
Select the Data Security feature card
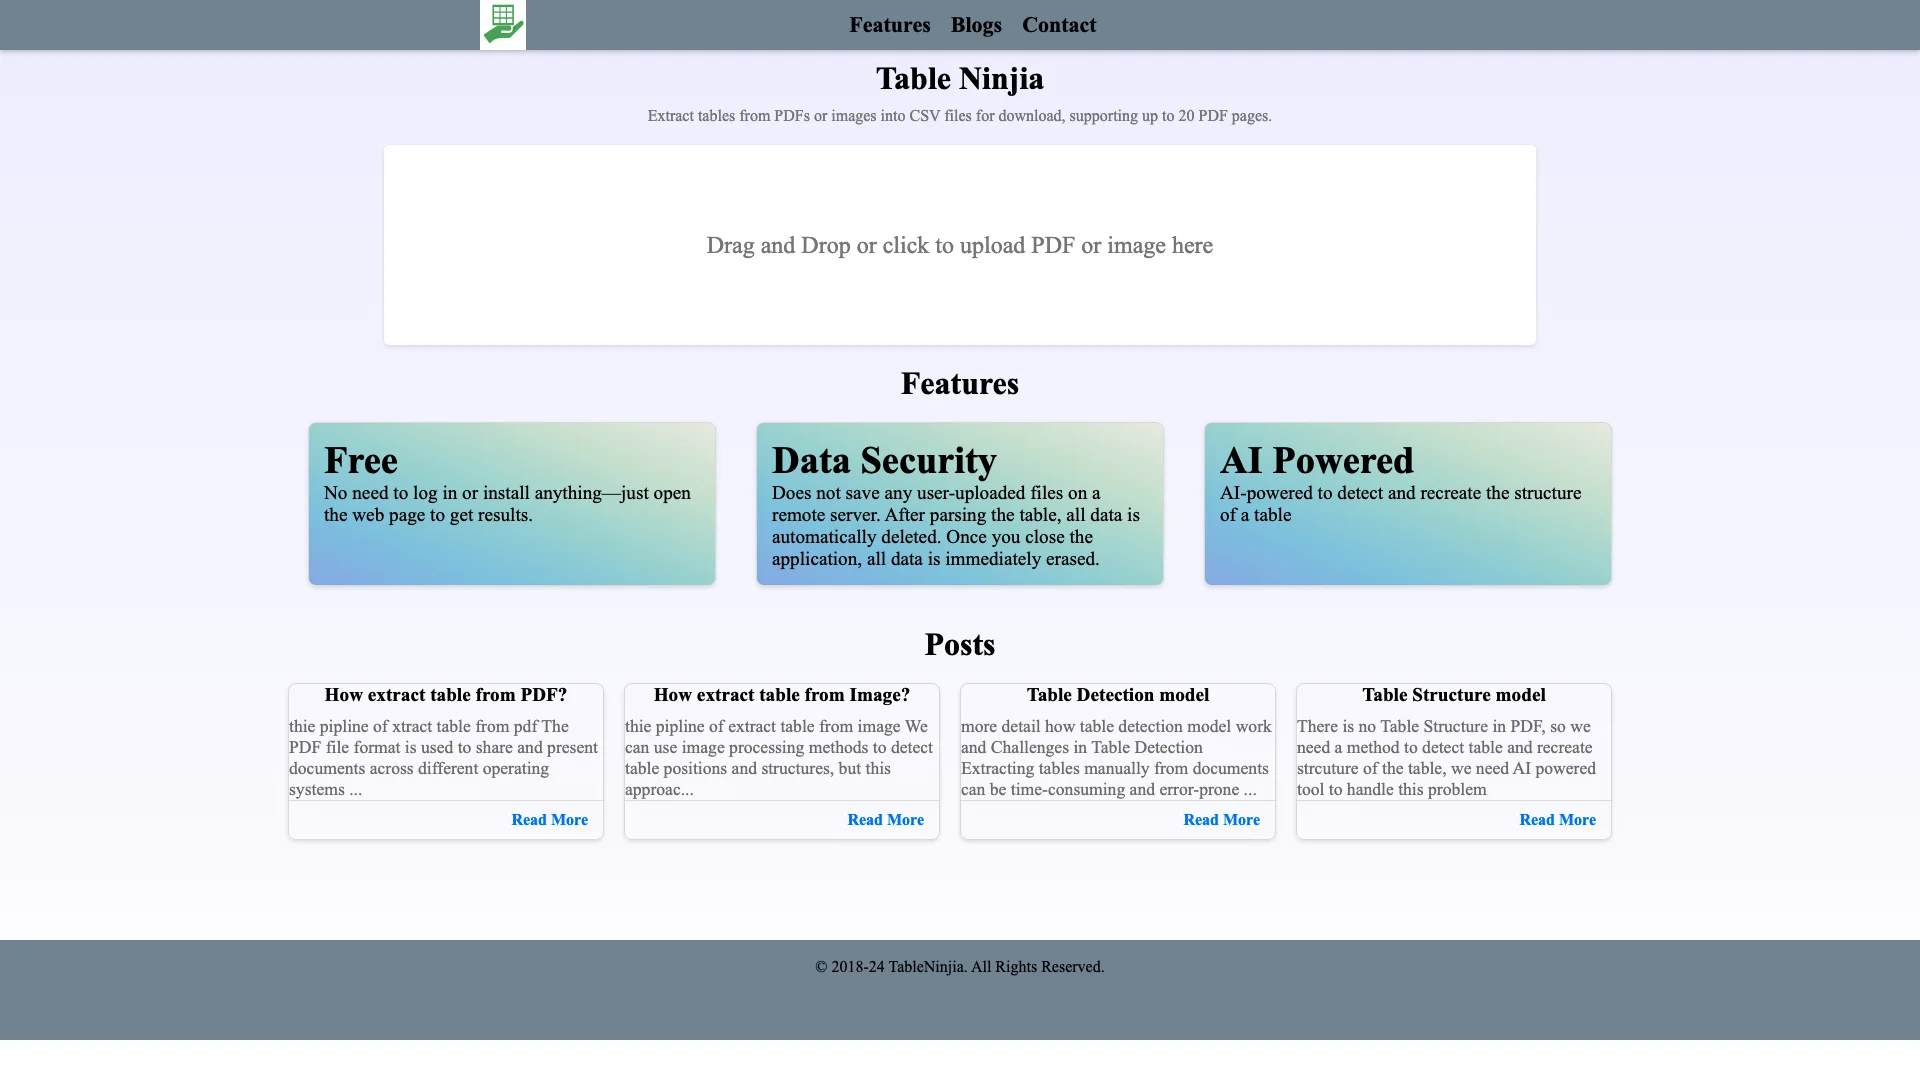click(x=960, y=504)
